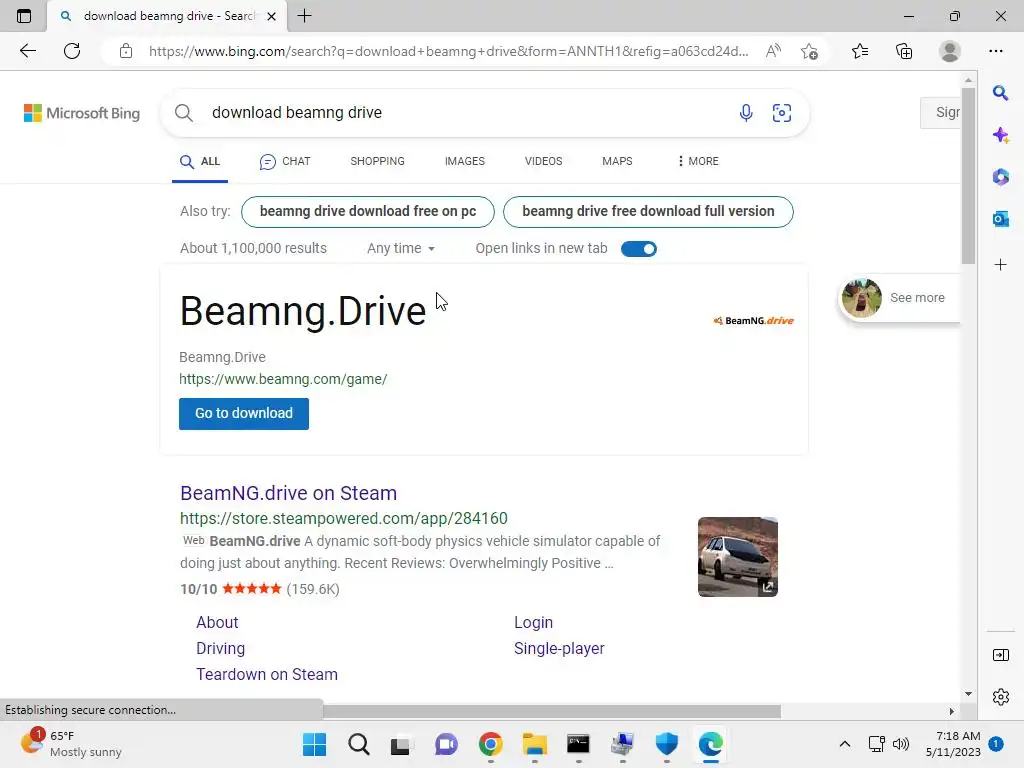Open taskbar Search icon

coord(359,744)
